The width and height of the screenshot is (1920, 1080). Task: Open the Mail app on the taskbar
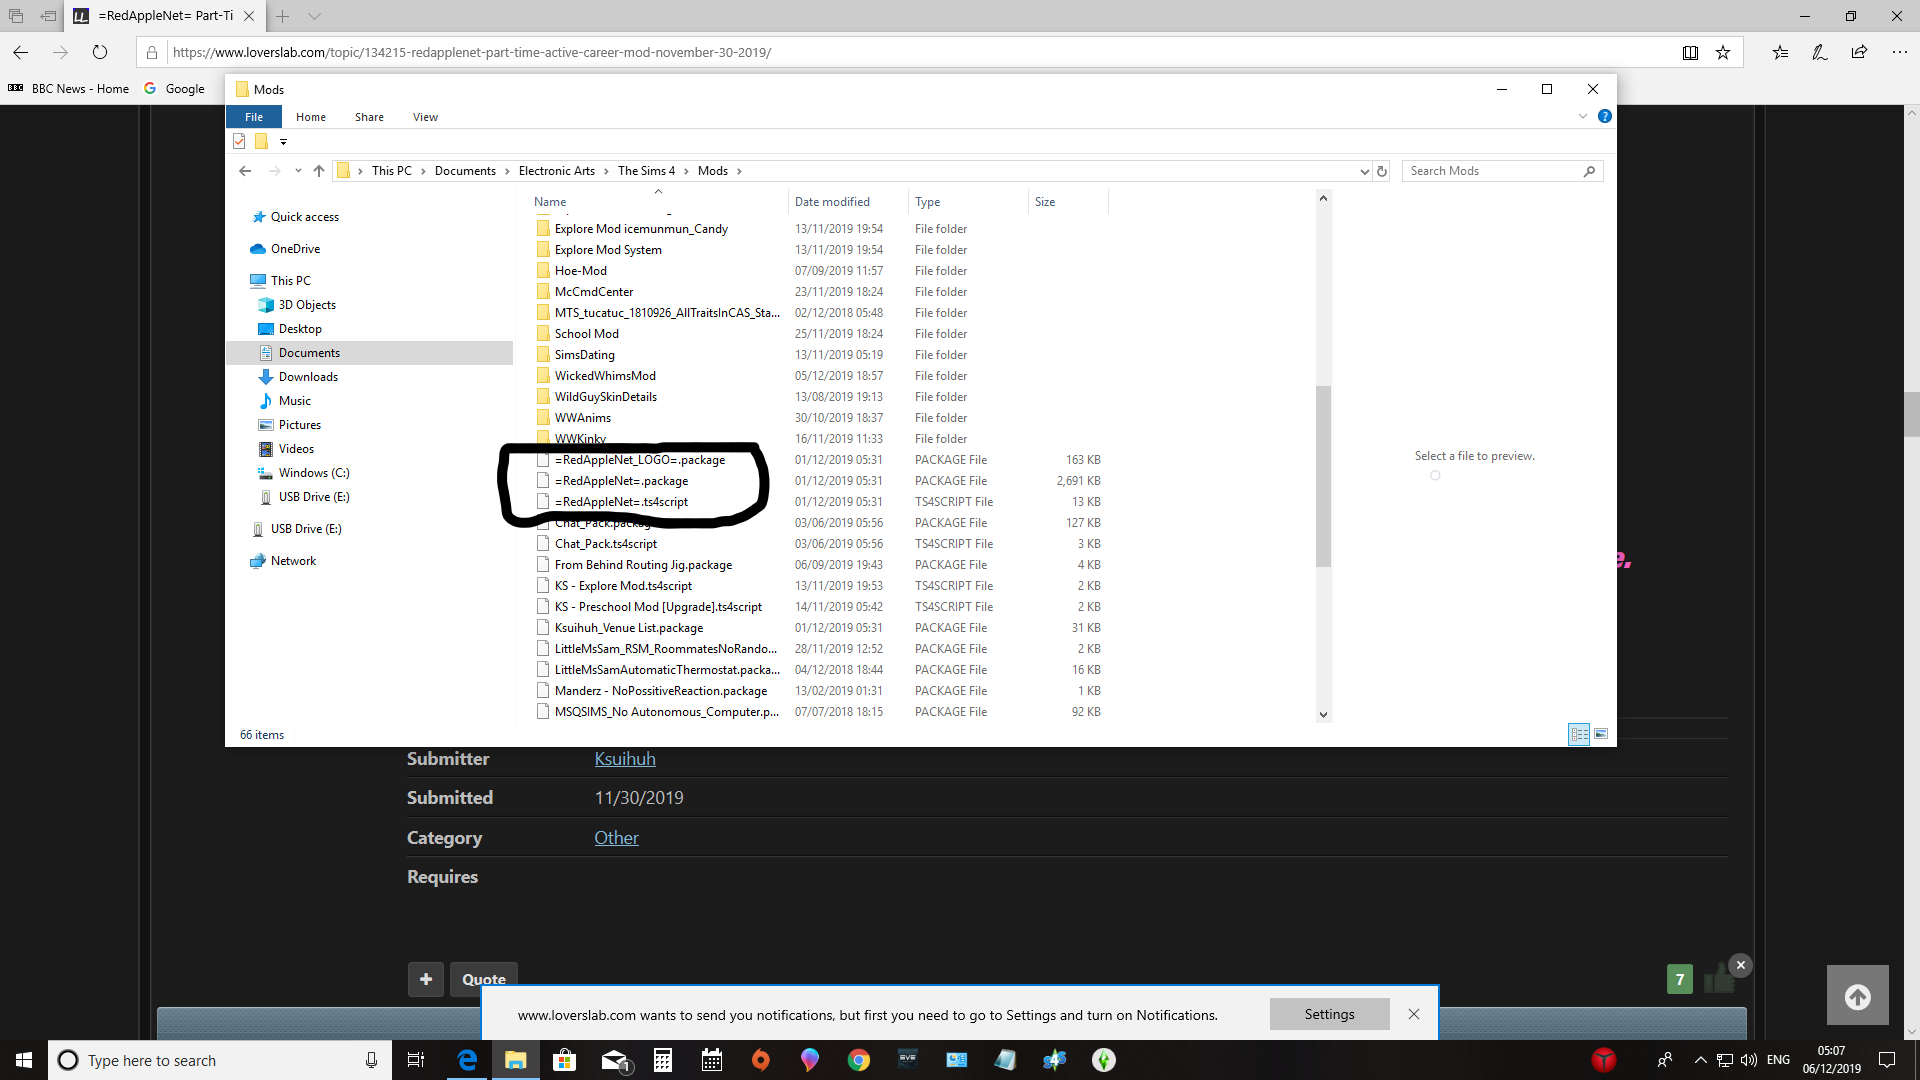614,1060
